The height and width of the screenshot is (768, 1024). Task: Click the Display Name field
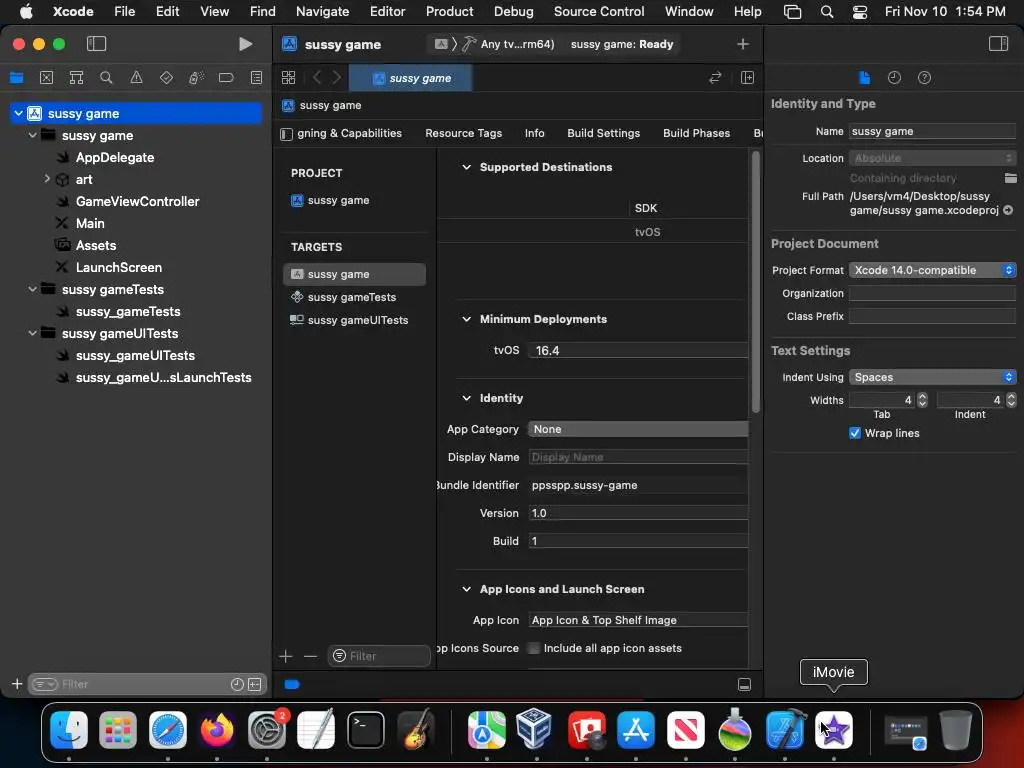(x=637, y=457)
